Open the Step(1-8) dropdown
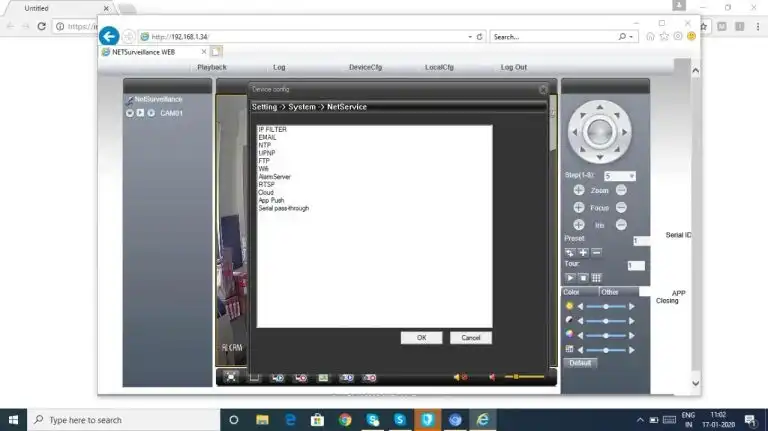Viewport: 768px width, 431px height. click(x=631, y=176)
